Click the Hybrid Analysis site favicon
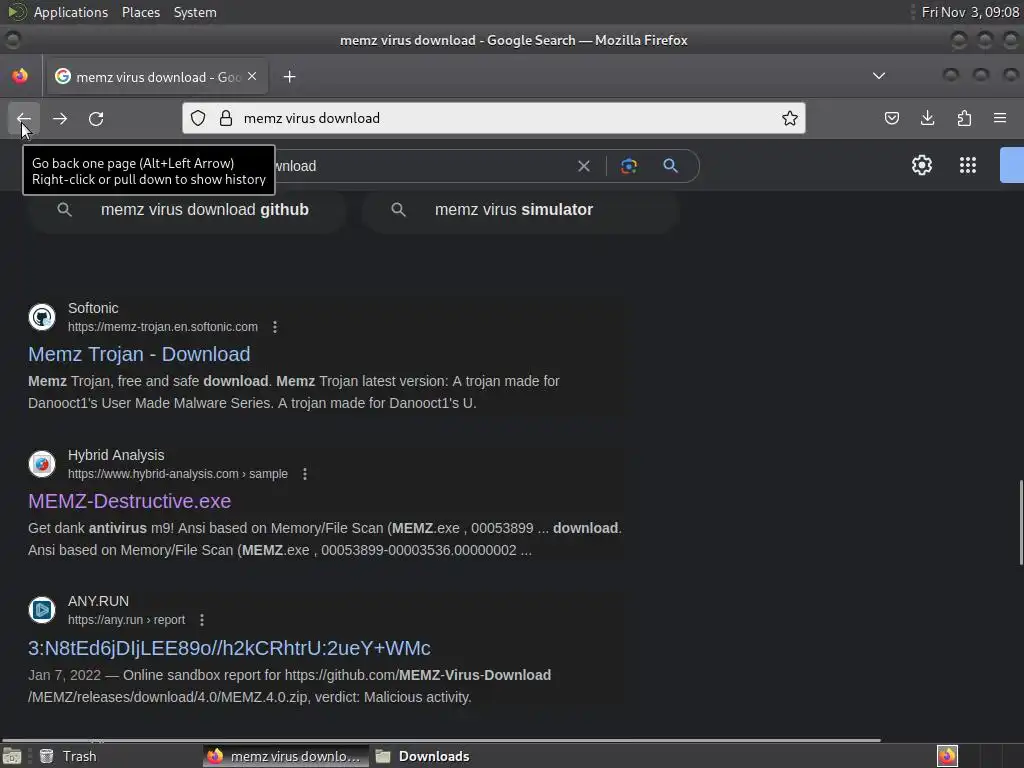The width and height of the screenshot is (1024, 768). 42,464
